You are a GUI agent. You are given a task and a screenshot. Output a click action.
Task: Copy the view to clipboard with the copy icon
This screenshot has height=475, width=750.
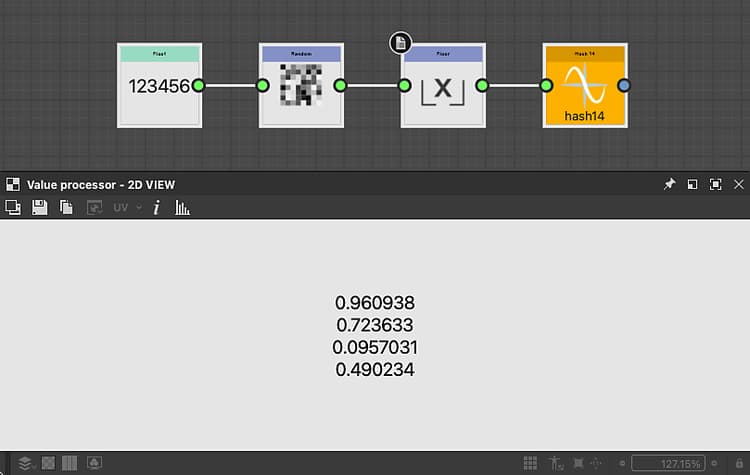point(66,208)
